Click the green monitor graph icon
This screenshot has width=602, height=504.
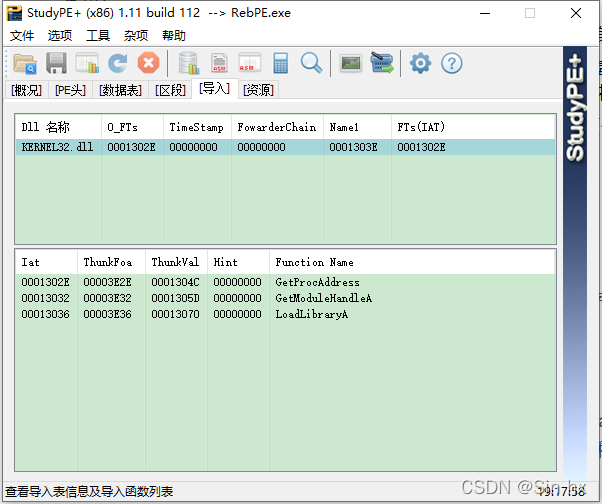point(351,63)
